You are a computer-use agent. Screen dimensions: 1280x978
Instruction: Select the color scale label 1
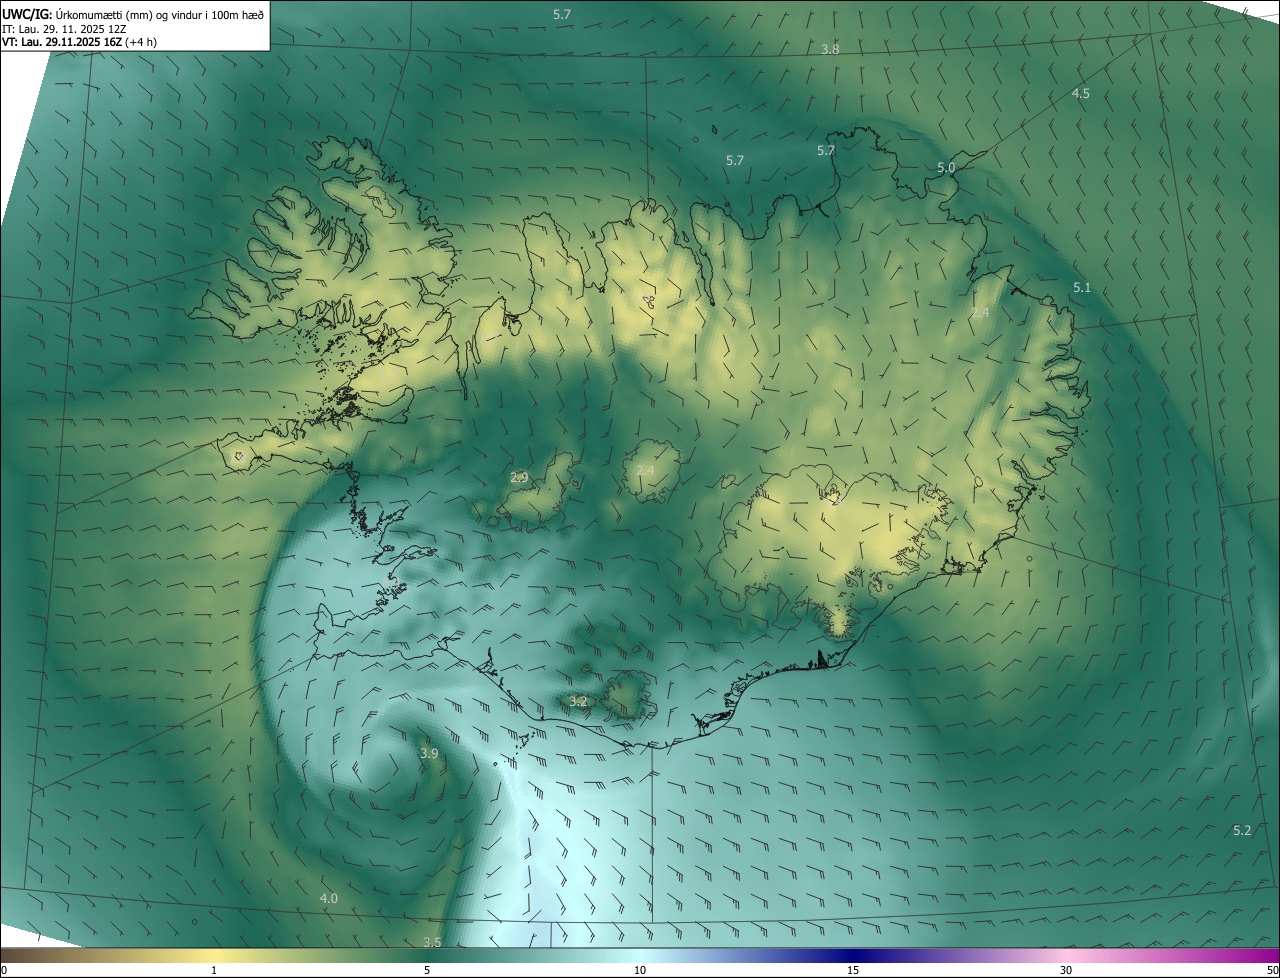[214, 970]
